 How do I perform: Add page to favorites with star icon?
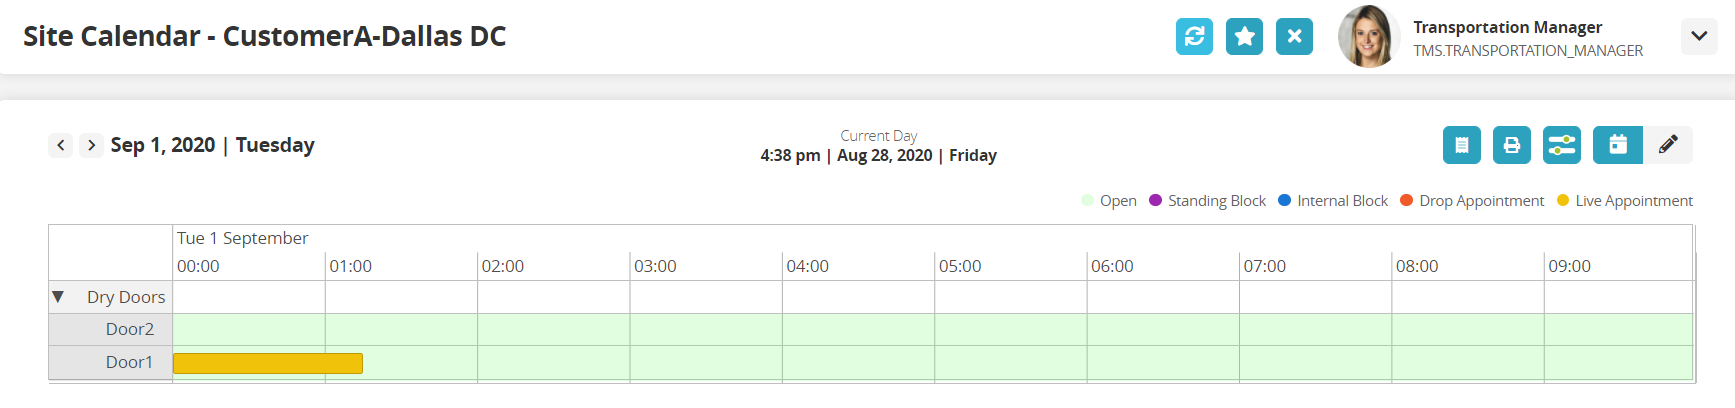[1244, 37]
